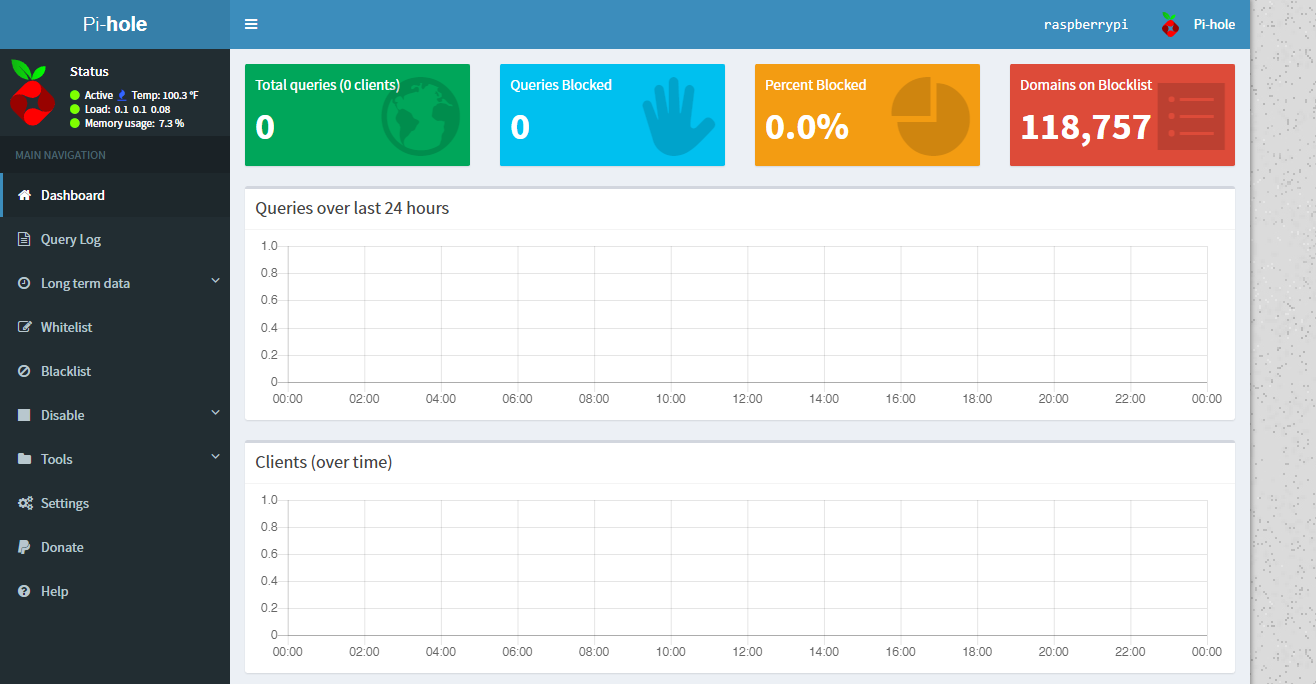Toggle the hamburger sidebar menu

tap(251, 24)
